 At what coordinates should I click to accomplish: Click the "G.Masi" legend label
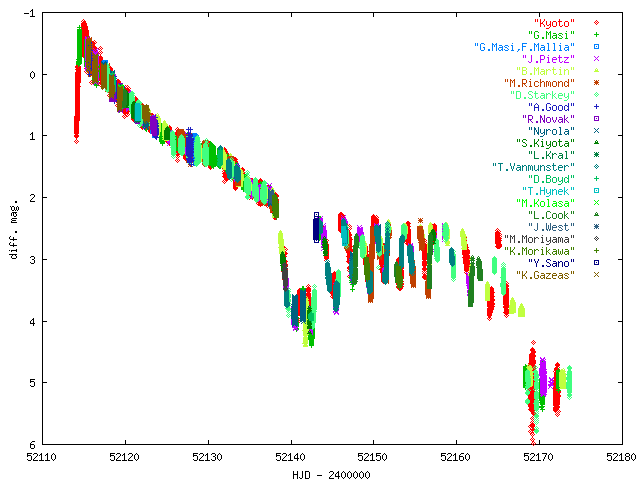click(551, 35)
